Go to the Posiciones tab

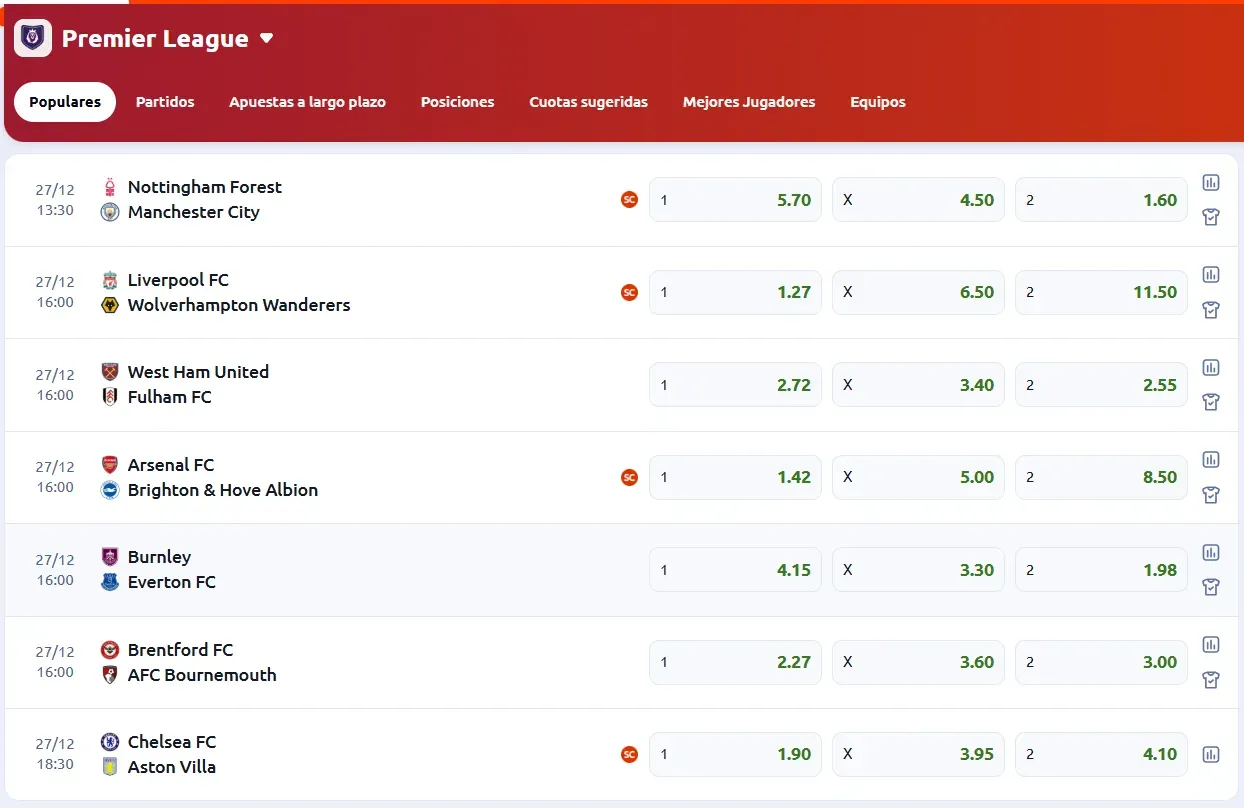click(457, 102)
